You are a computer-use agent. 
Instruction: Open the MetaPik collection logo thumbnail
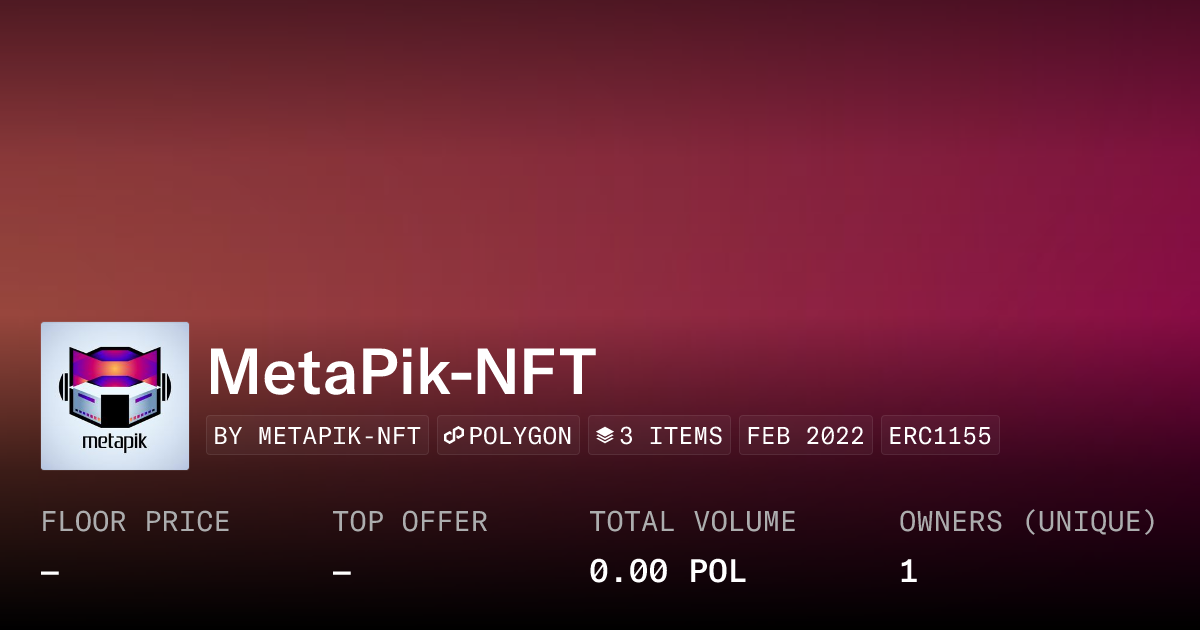pos(115,396)
